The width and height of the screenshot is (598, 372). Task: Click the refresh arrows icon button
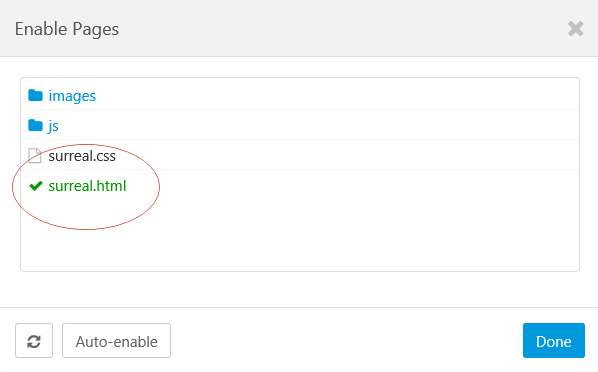pos(34,341)
